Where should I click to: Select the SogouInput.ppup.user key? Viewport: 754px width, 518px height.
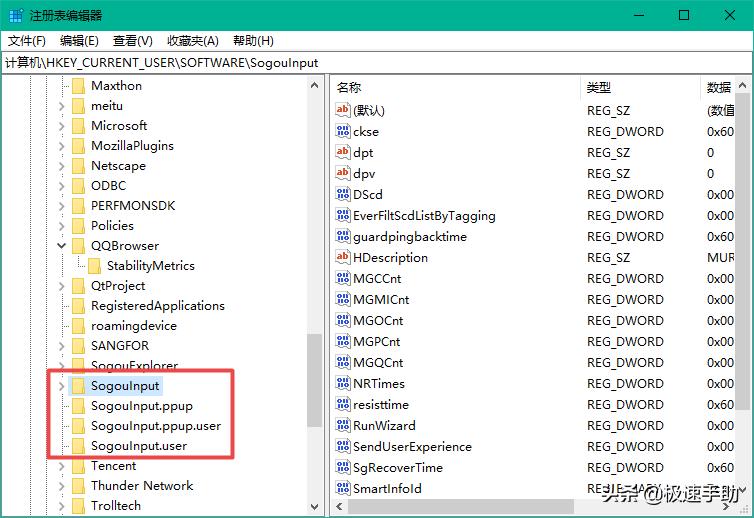point(156,426)
